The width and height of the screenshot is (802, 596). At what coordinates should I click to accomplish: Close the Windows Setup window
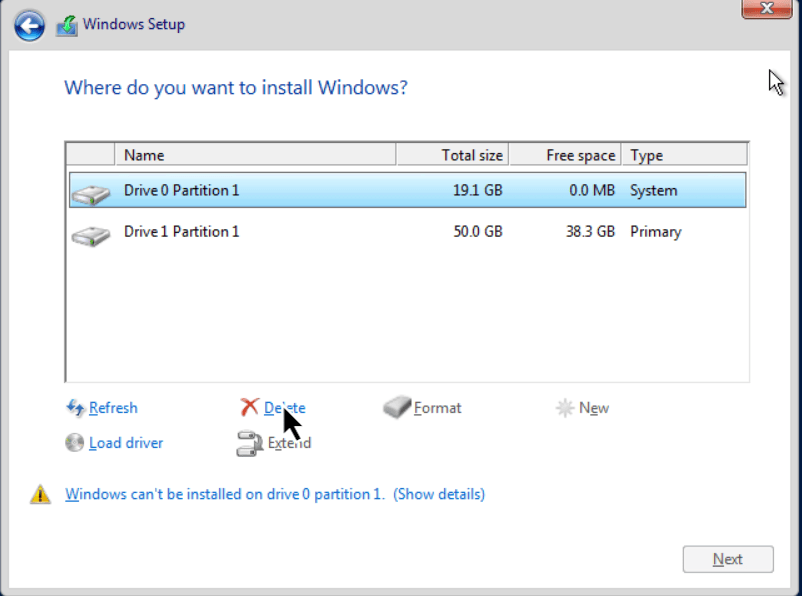[767, 8]
